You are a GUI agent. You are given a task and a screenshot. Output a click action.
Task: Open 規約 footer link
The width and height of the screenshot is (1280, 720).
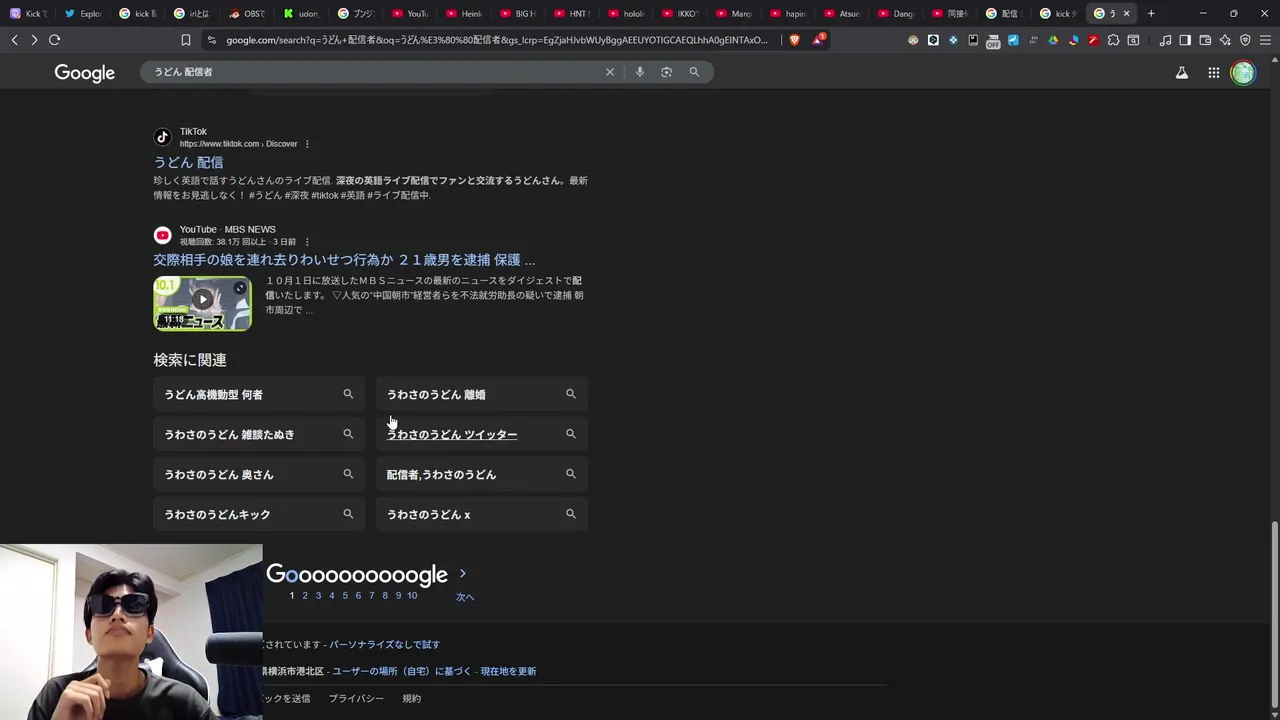[x=411, y=698]
